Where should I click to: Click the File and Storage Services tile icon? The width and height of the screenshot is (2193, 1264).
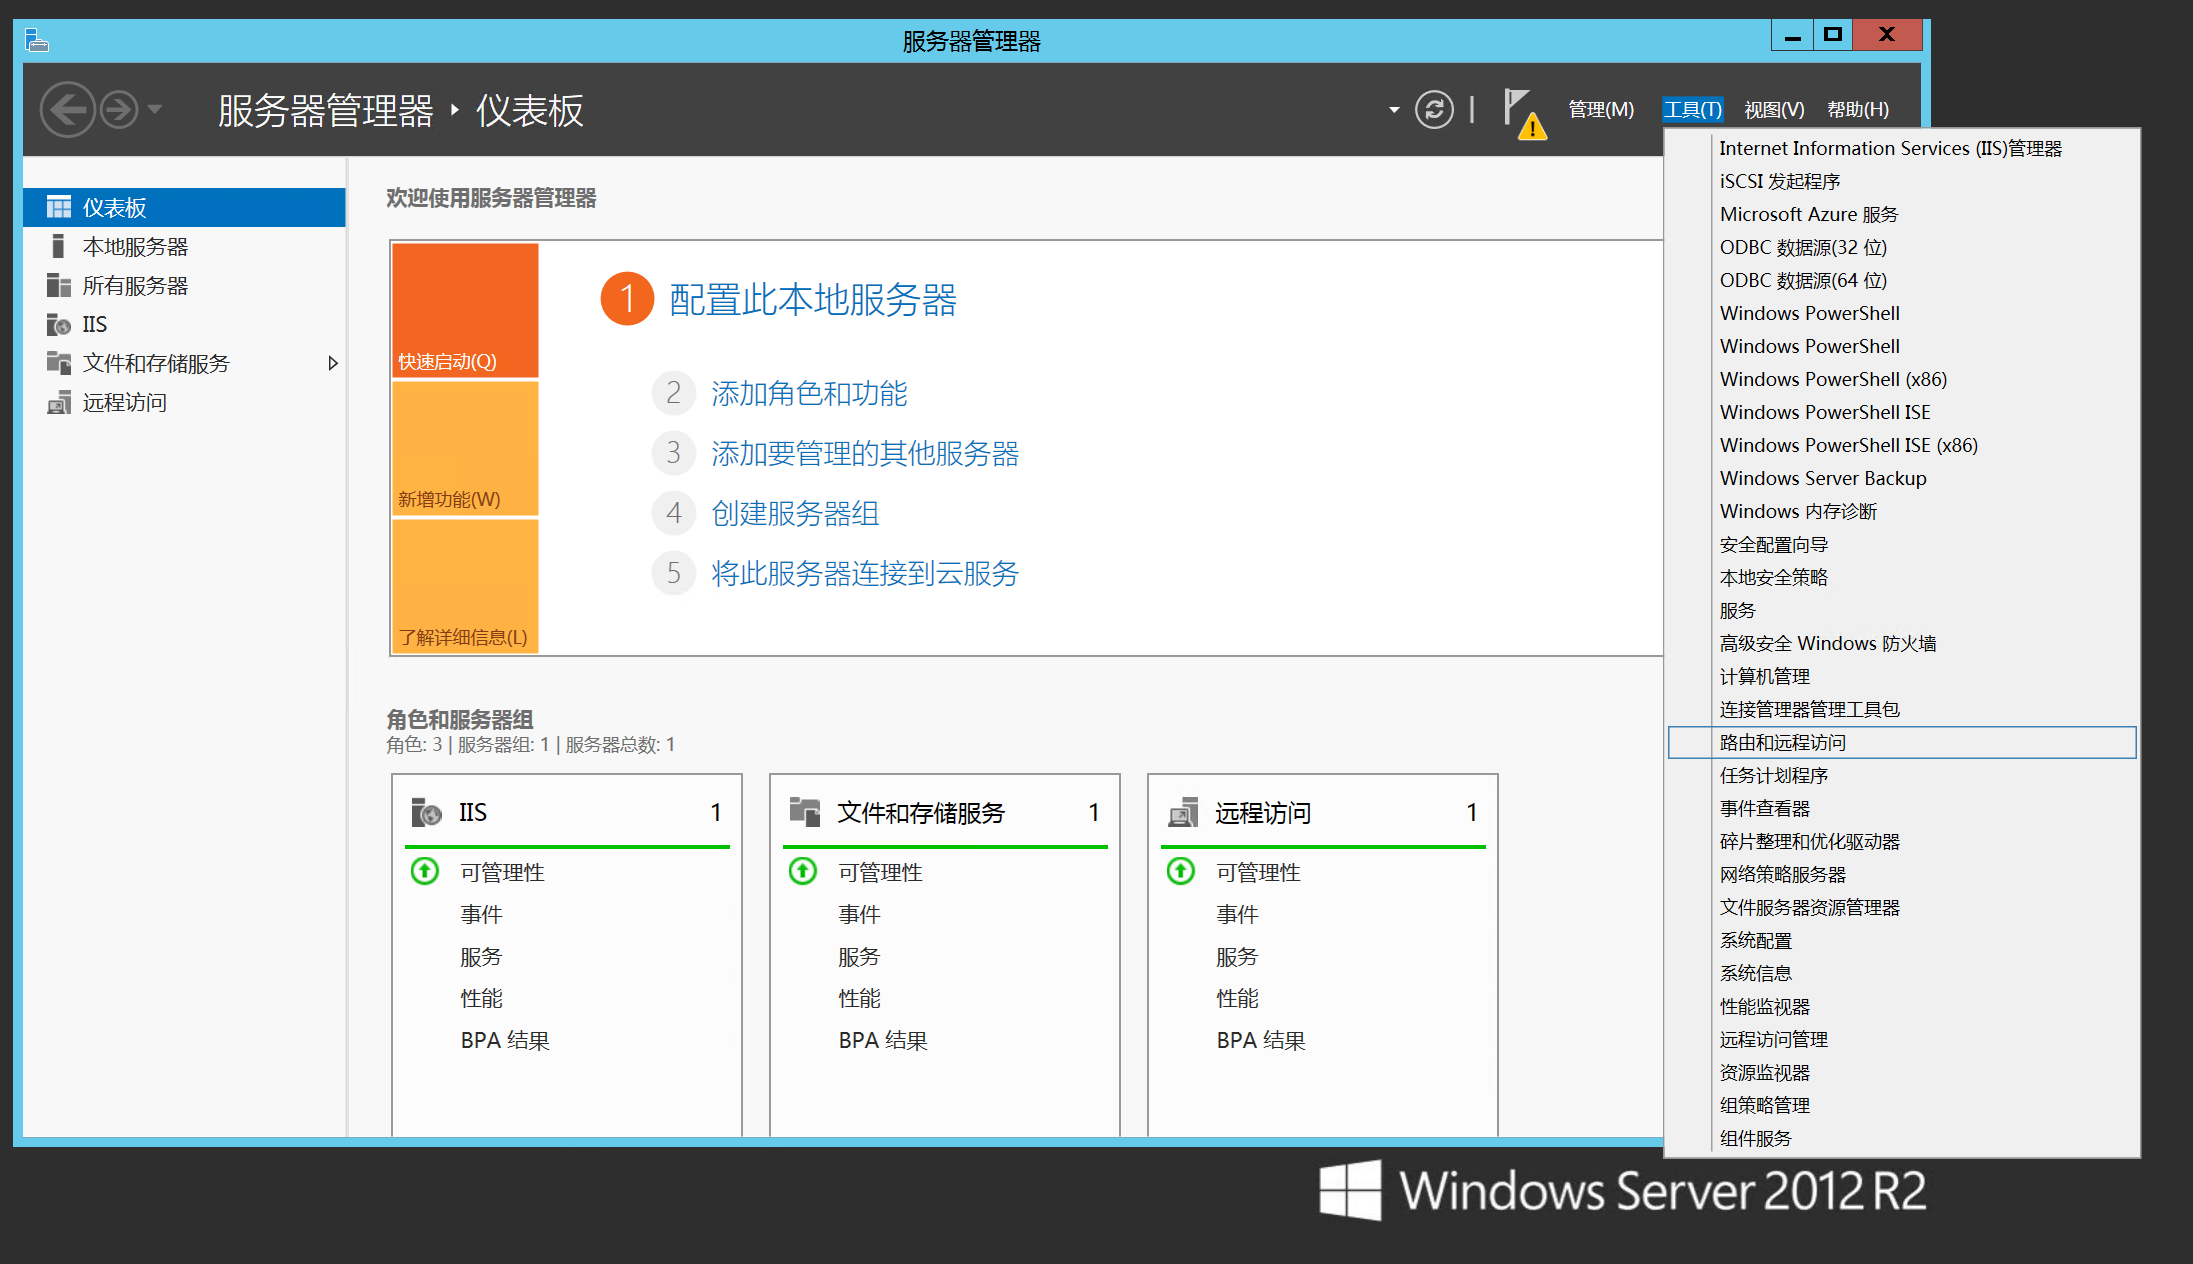804,811
